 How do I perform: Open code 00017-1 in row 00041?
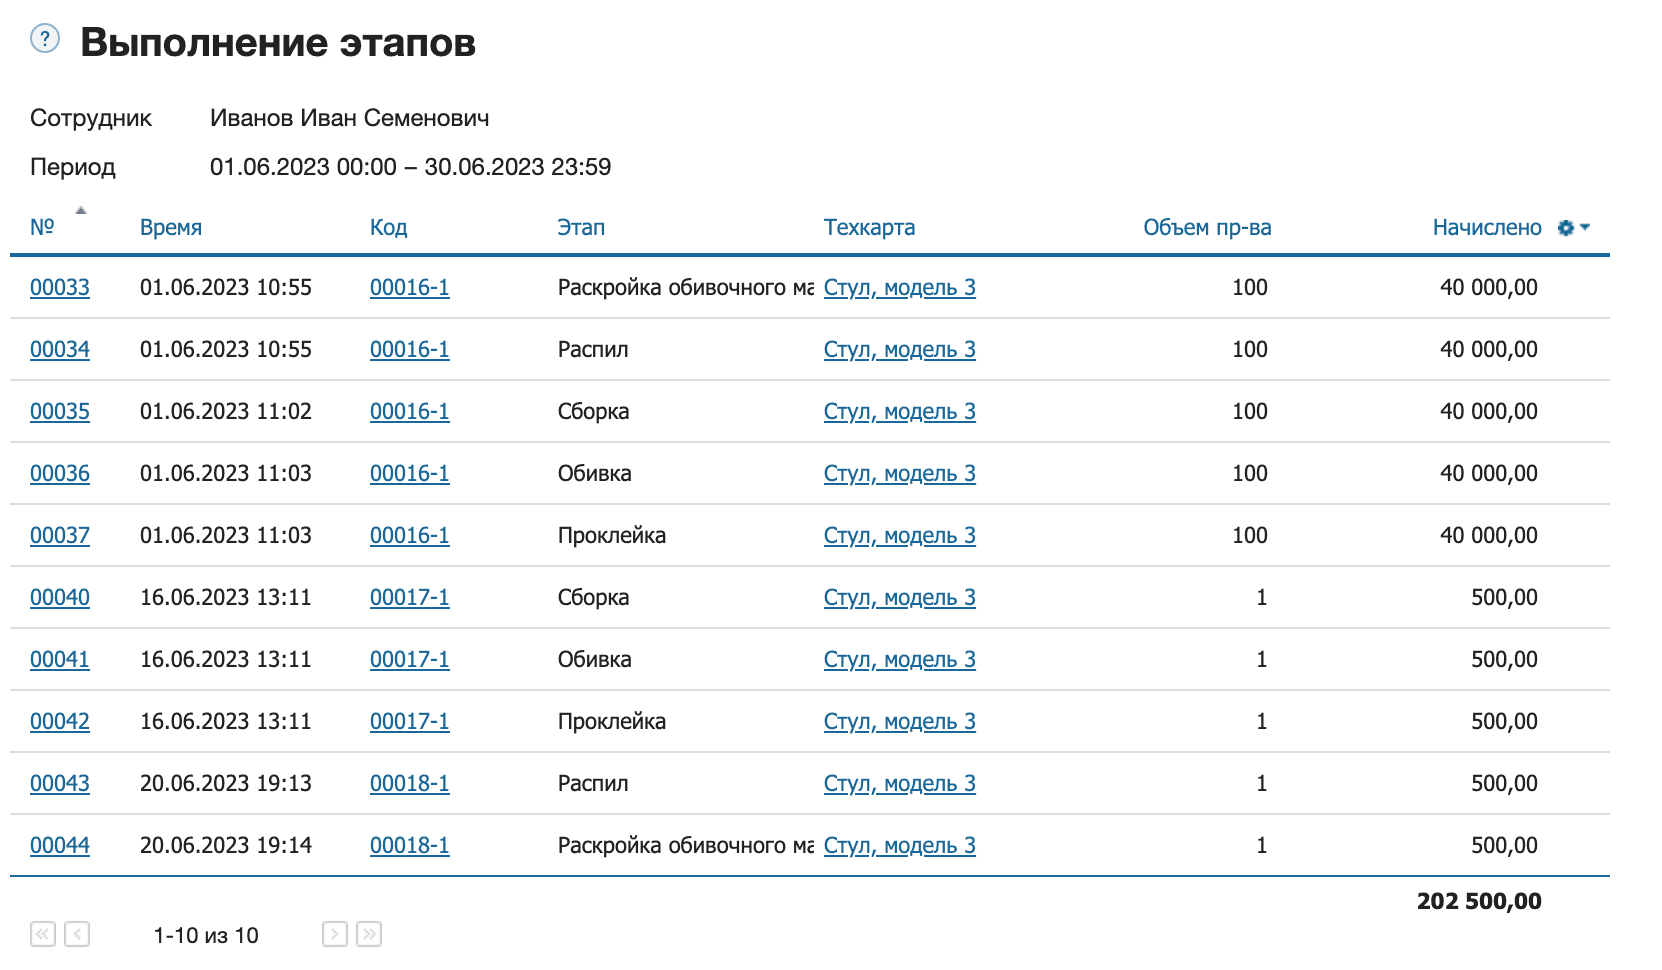409,659
